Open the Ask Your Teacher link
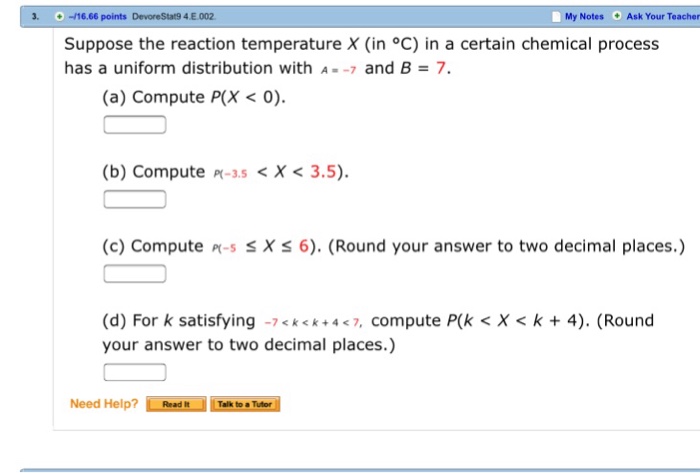Viewport: 700px width, 473px height. pyautogui.click(x=663, y=17)
